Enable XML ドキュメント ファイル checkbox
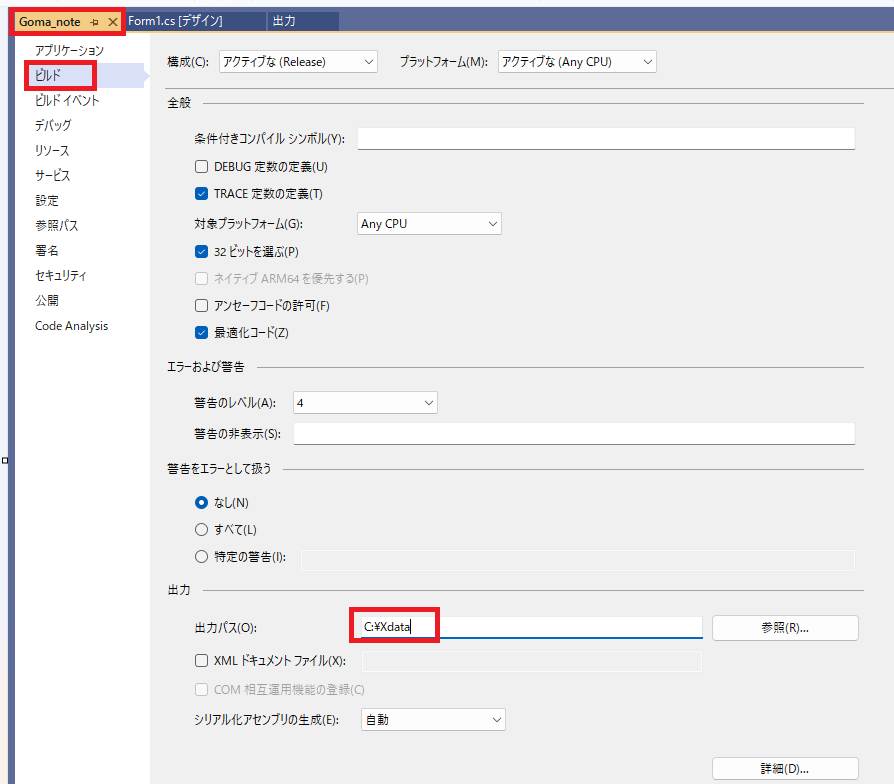 click(201, 661)
